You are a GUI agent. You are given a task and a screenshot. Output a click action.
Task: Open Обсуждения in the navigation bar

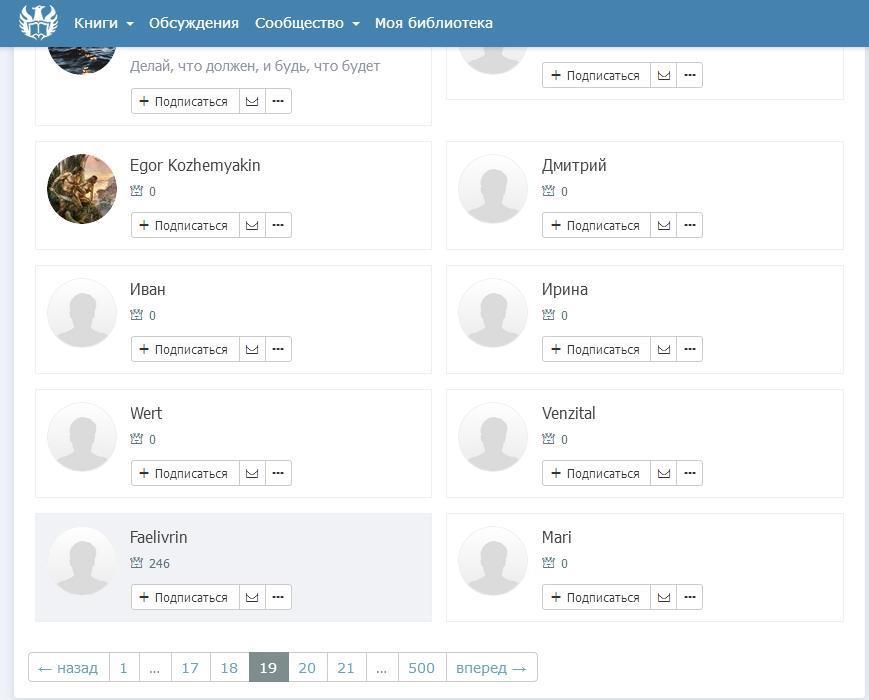[x=194, y=23]
